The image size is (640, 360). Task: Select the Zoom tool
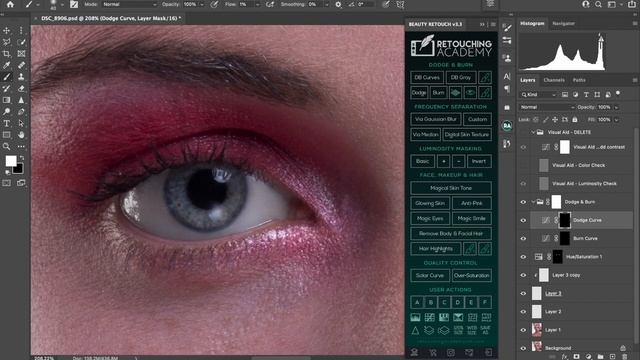(x=7, y=146)
